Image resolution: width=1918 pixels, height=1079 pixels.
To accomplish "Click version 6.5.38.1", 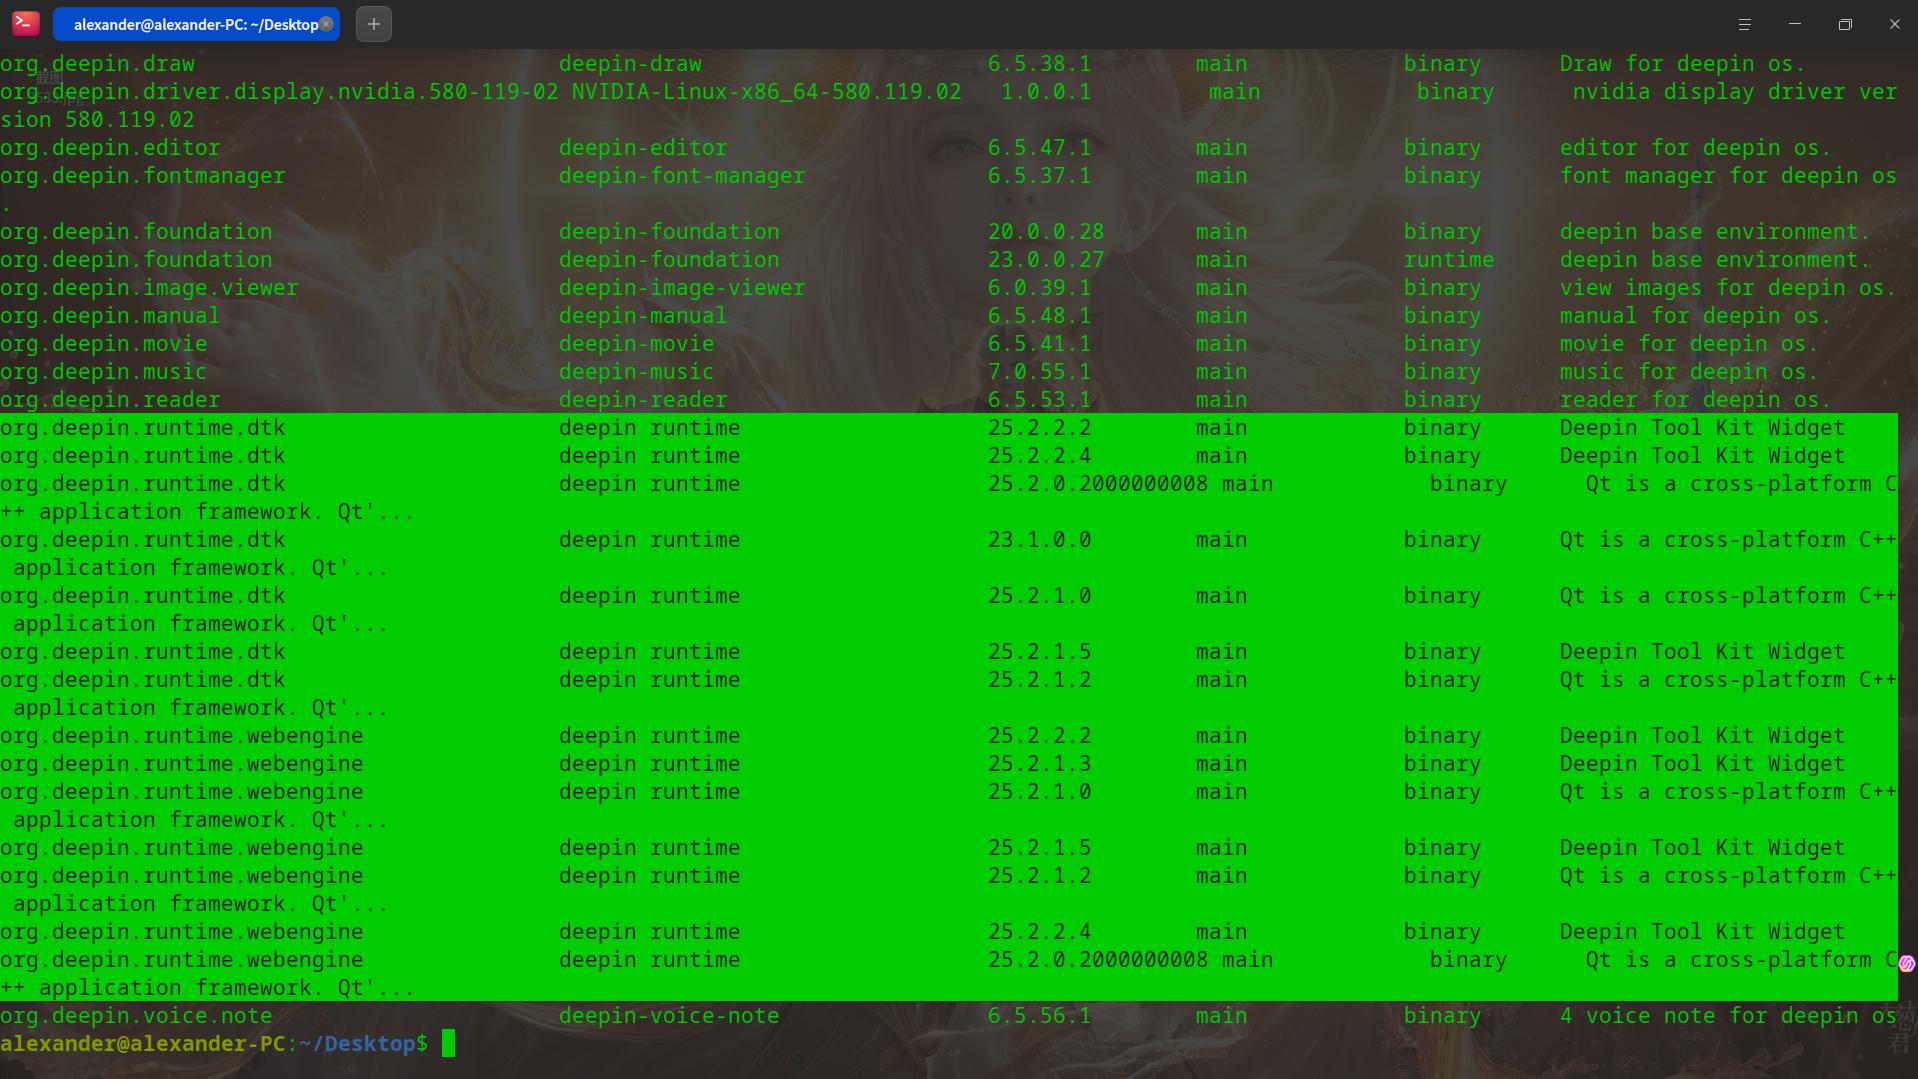I will (1039, 64).
